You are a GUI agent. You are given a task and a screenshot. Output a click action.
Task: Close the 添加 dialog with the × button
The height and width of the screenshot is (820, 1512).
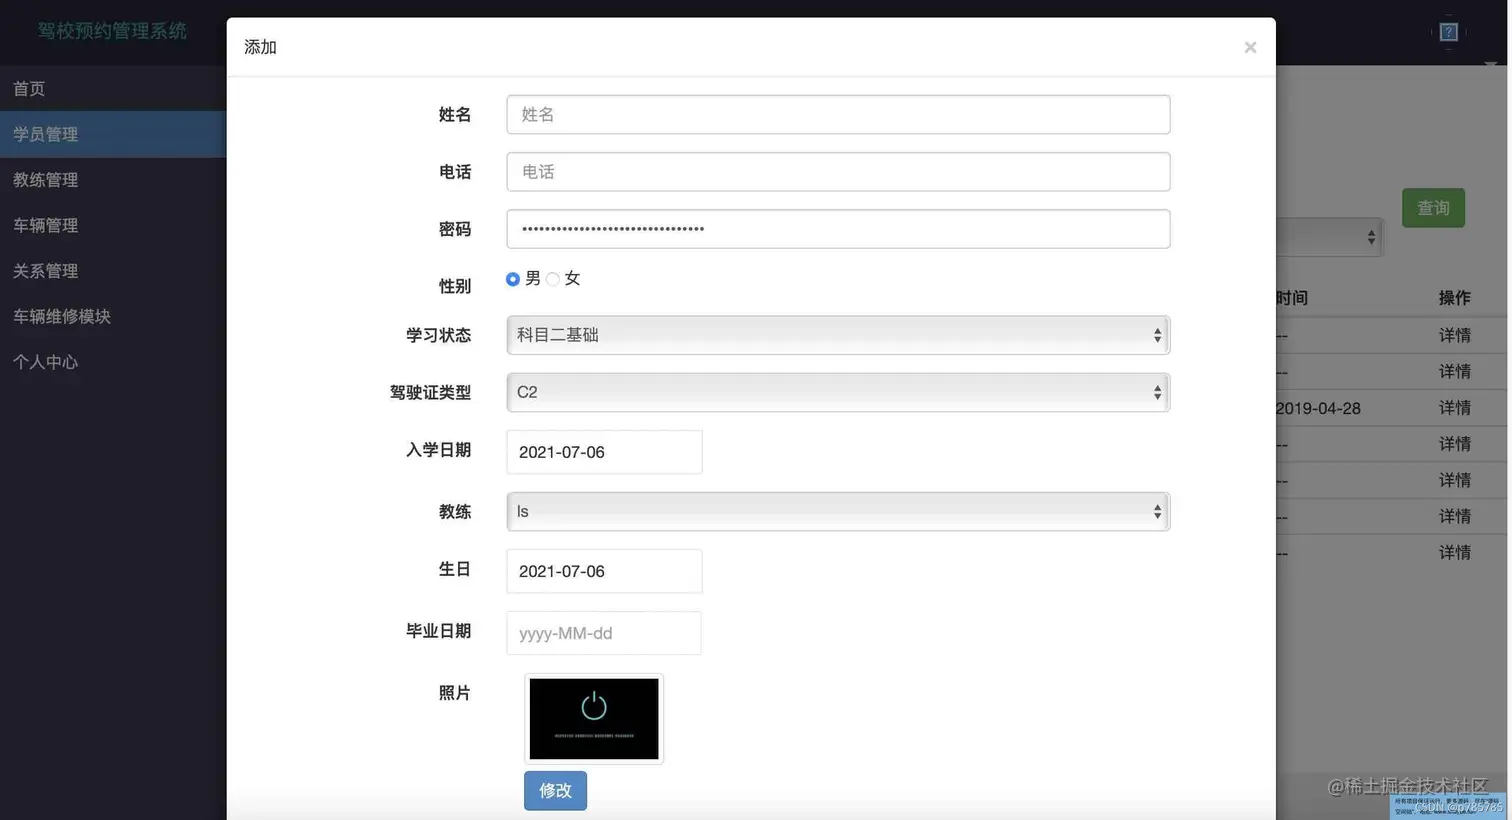[1249, 47]
